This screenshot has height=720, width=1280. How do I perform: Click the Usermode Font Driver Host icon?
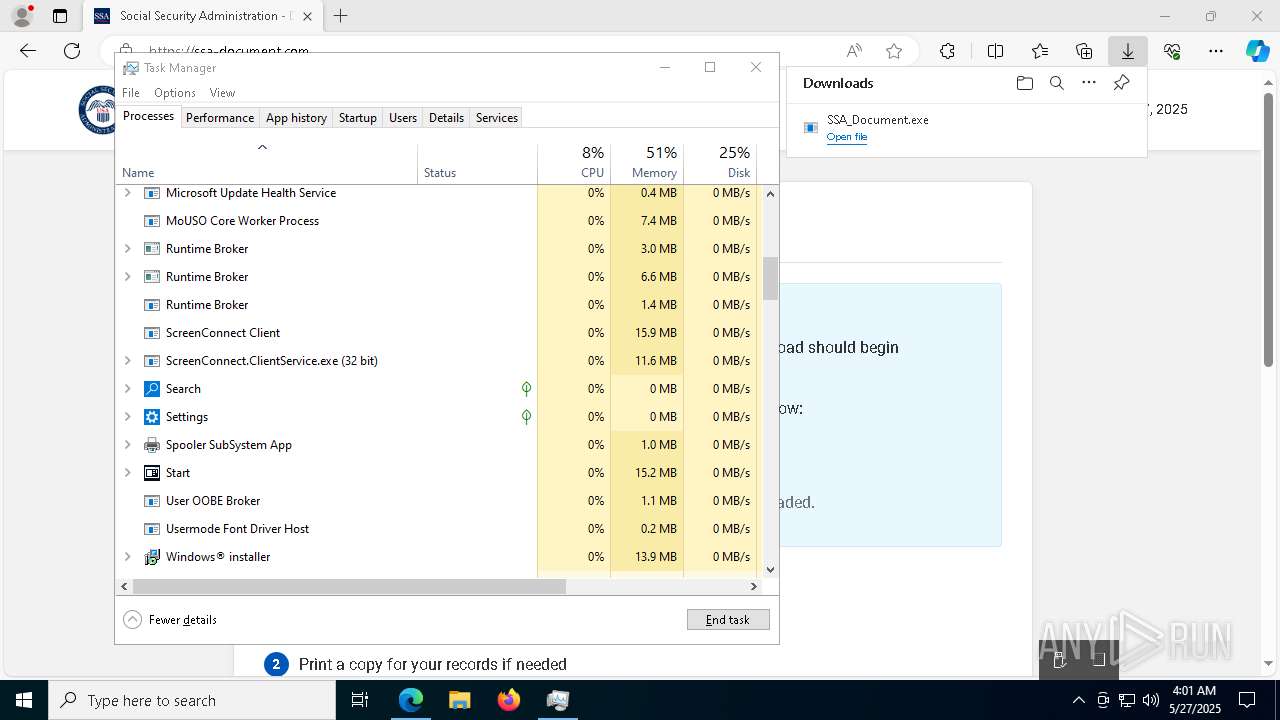point(152,529)
